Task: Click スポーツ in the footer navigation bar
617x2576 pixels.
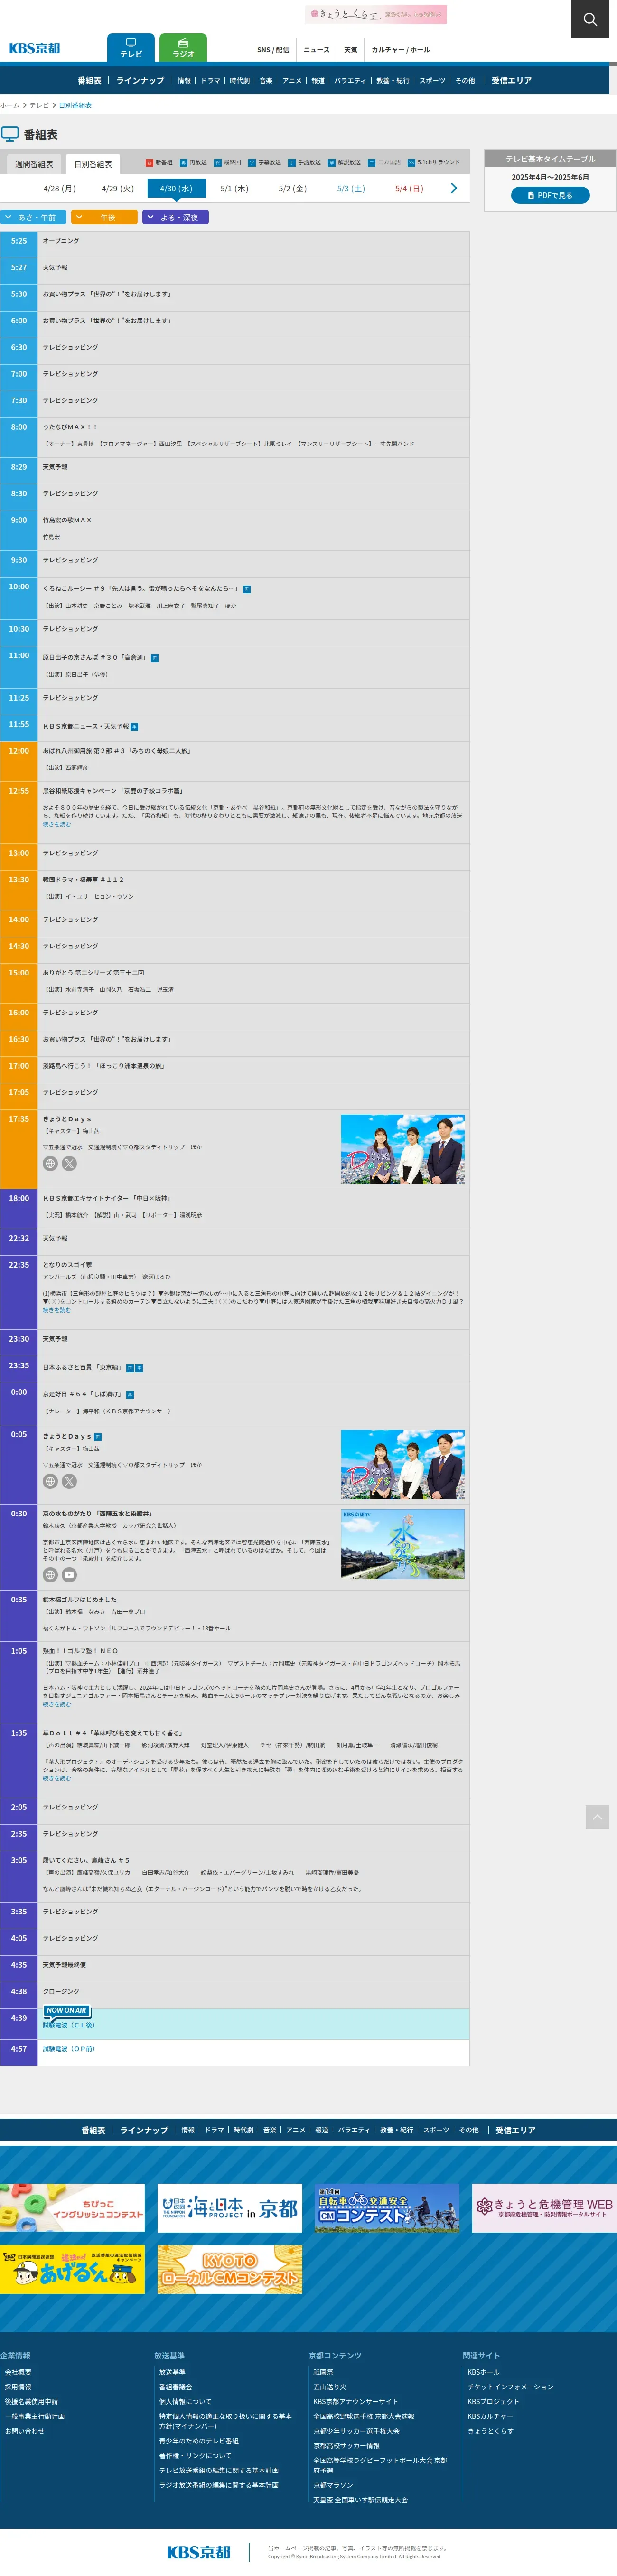Action: (x=436, y=2130)
